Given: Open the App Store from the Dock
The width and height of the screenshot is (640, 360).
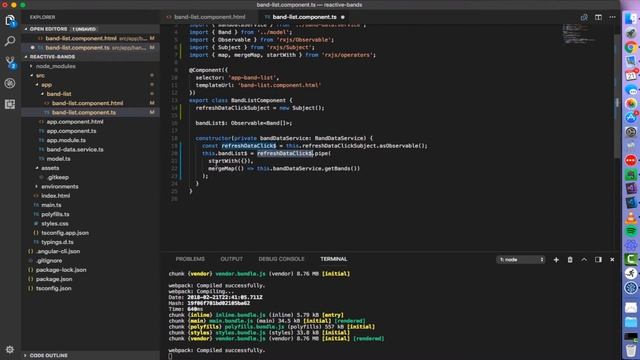Looking at the screenshot, I should [x=631, y=118].
